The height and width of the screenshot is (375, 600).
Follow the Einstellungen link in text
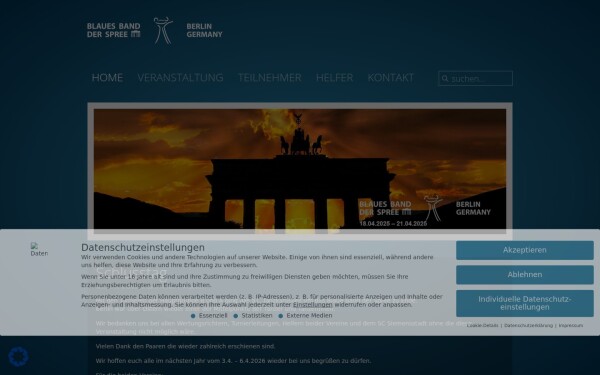[313, 305]
